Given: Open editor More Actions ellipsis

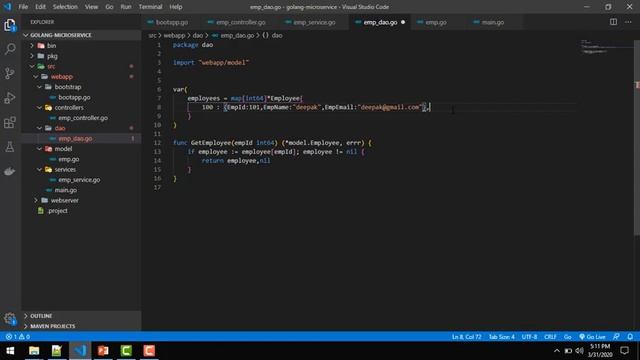Looking at the screenshot, I should 628,22.
